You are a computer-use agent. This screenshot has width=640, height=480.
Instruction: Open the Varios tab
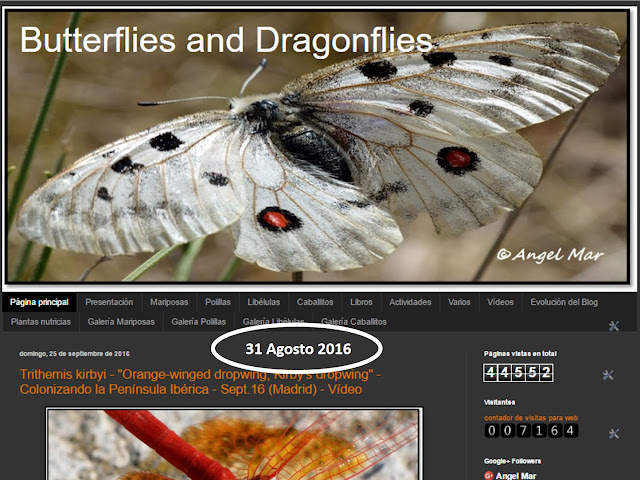click(x=459, y=302)
